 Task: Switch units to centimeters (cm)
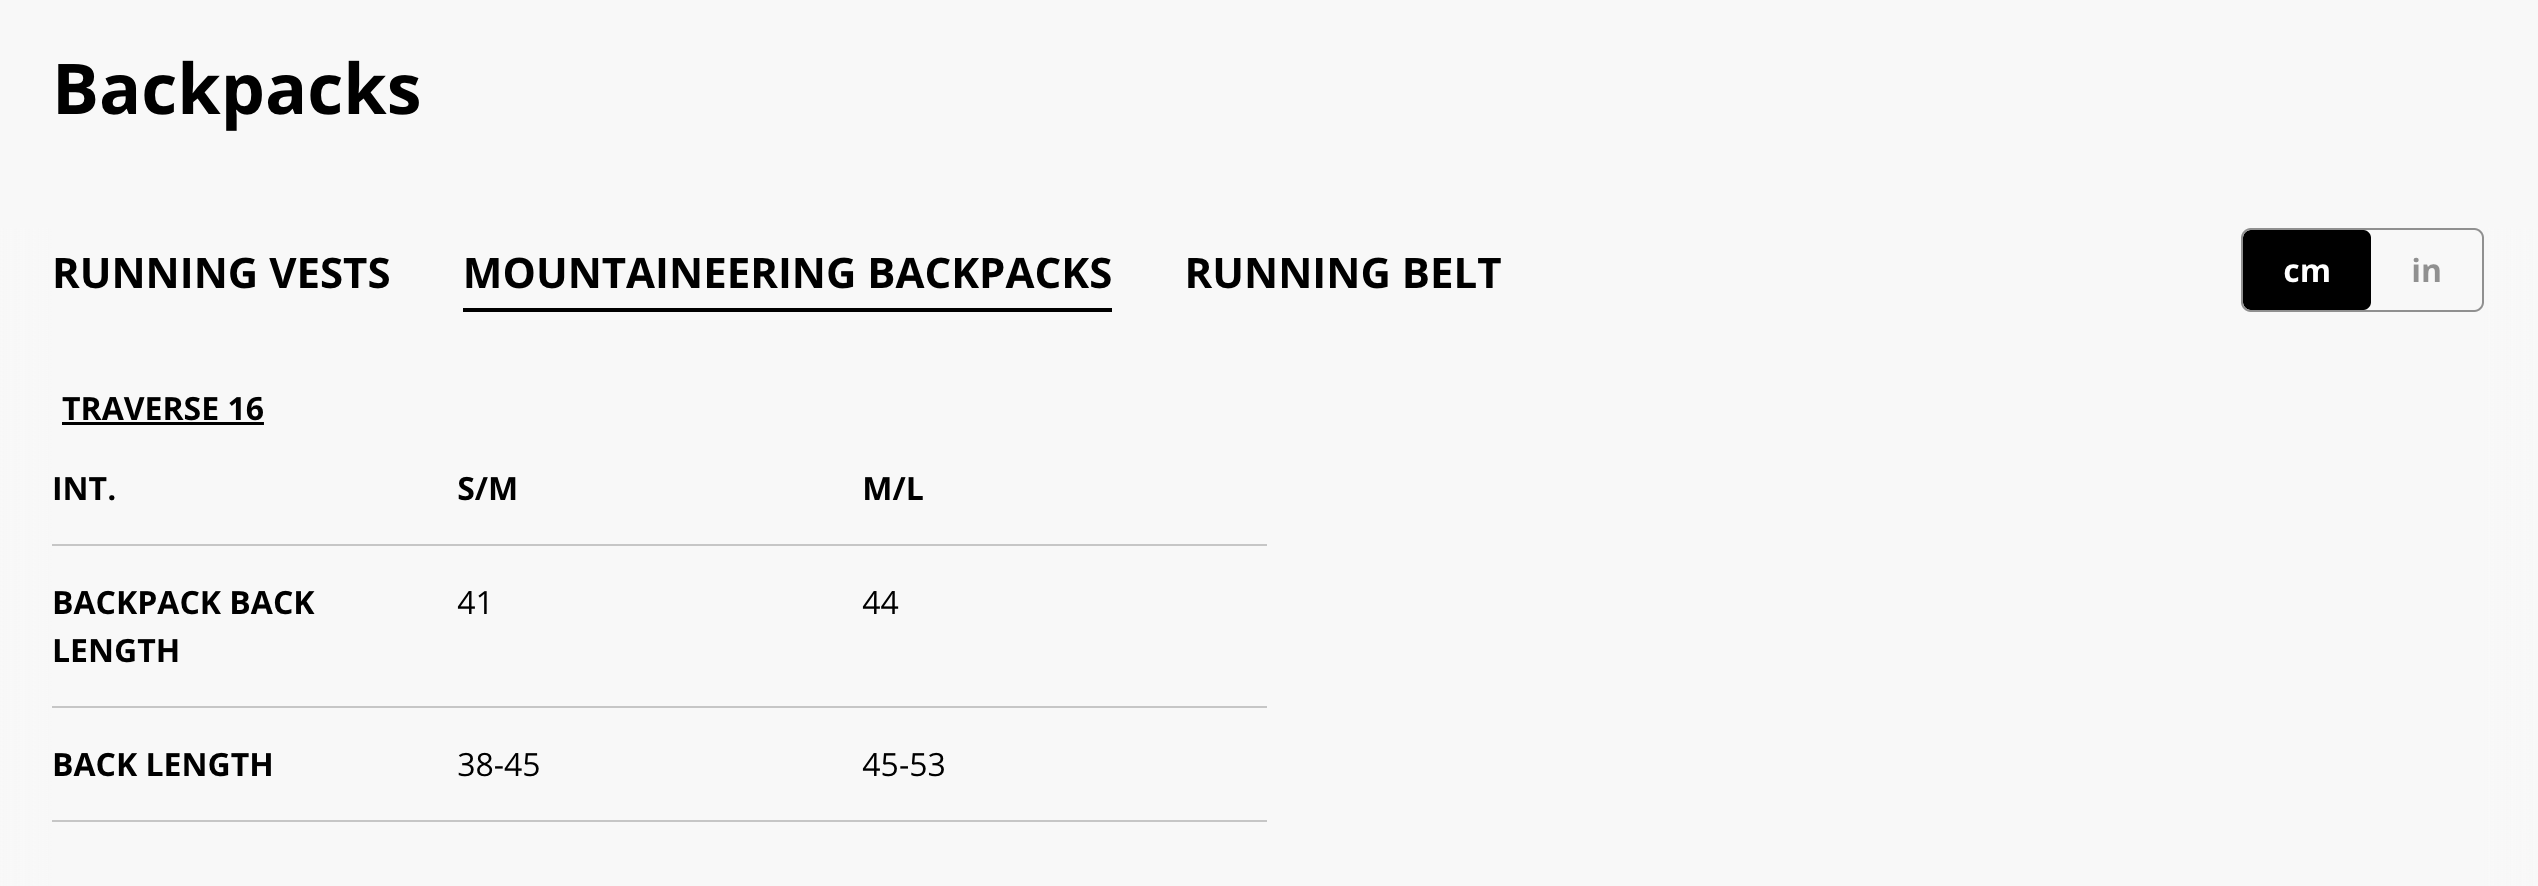coord(2306,271)
